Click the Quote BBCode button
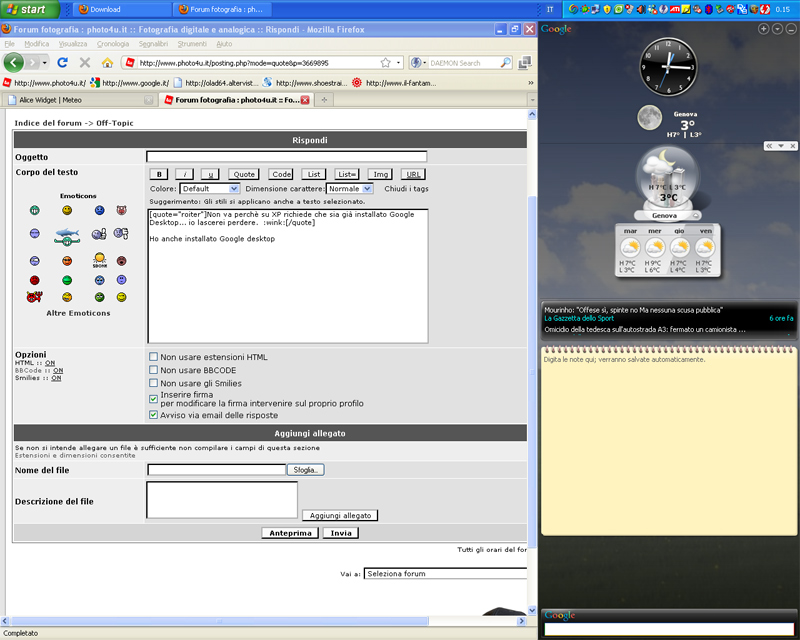Screen dimensions: 800x640 [x=244, y=174]
